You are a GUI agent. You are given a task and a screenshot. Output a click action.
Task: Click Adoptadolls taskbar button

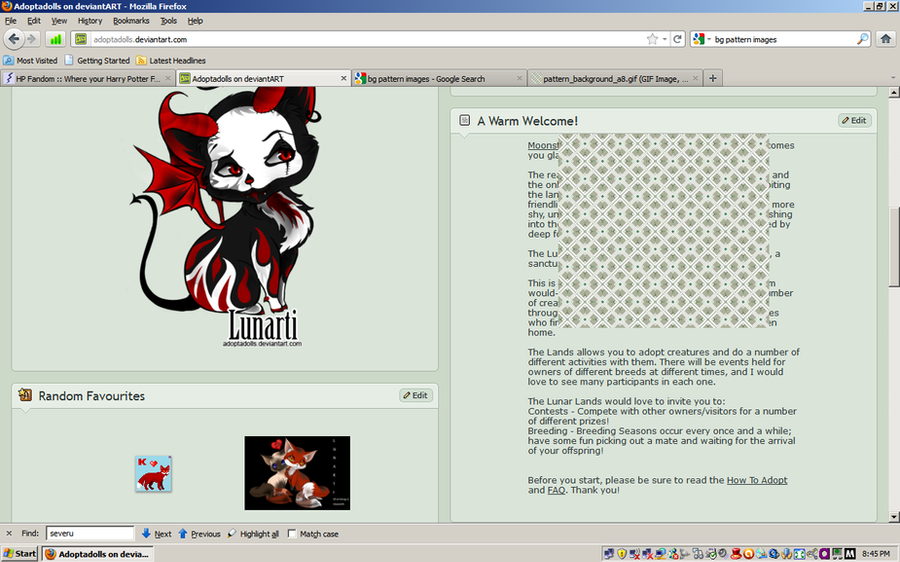99,553
